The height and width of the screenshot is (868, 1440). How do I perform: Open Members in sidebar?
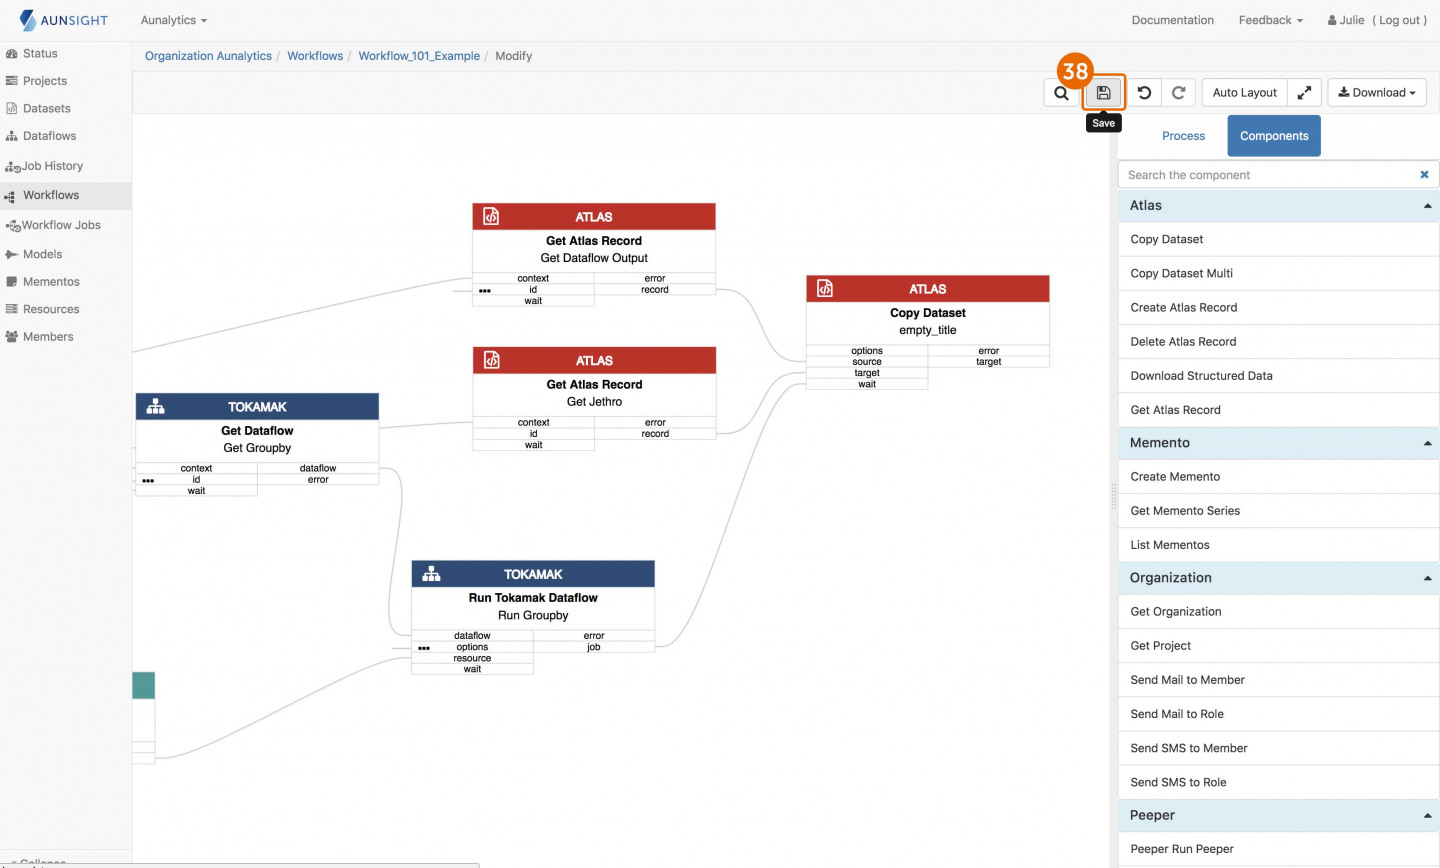(x=48, y=337)
